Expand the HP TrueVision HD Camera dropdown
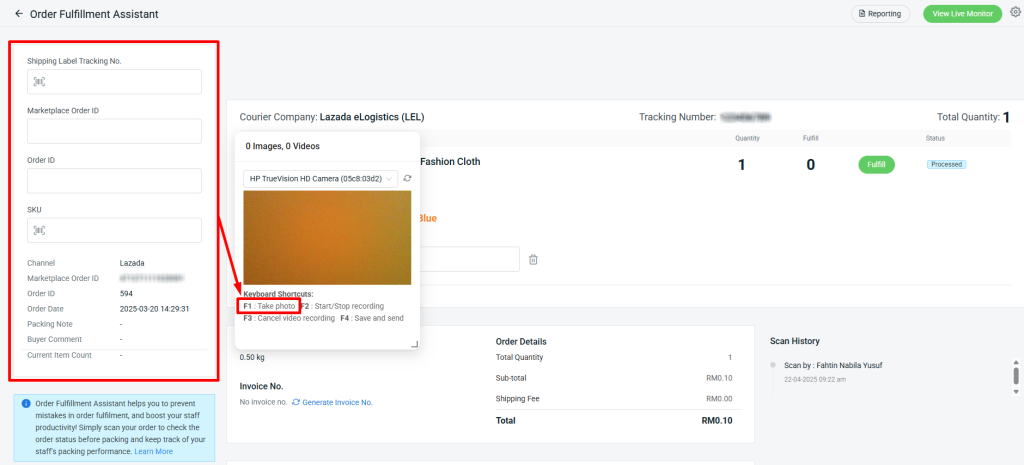The height and width of the screenshot is (465, 1024). (x=320, y=178)
